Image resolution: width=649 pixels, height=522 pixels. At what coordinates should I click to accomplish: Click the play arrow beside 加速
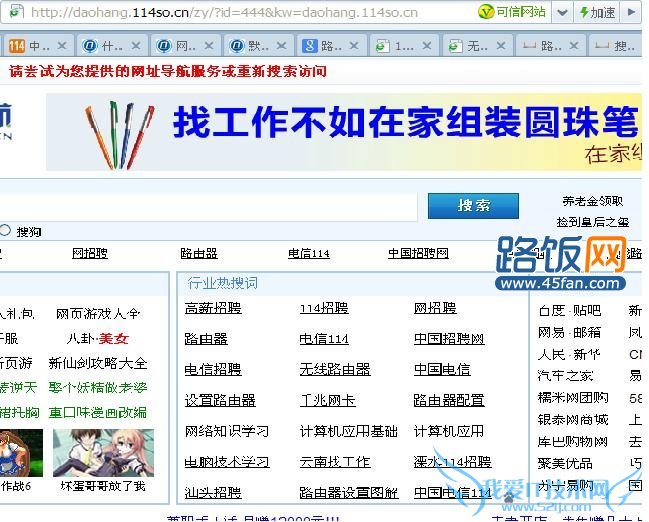pyautogui.click(x=631, y=12)
